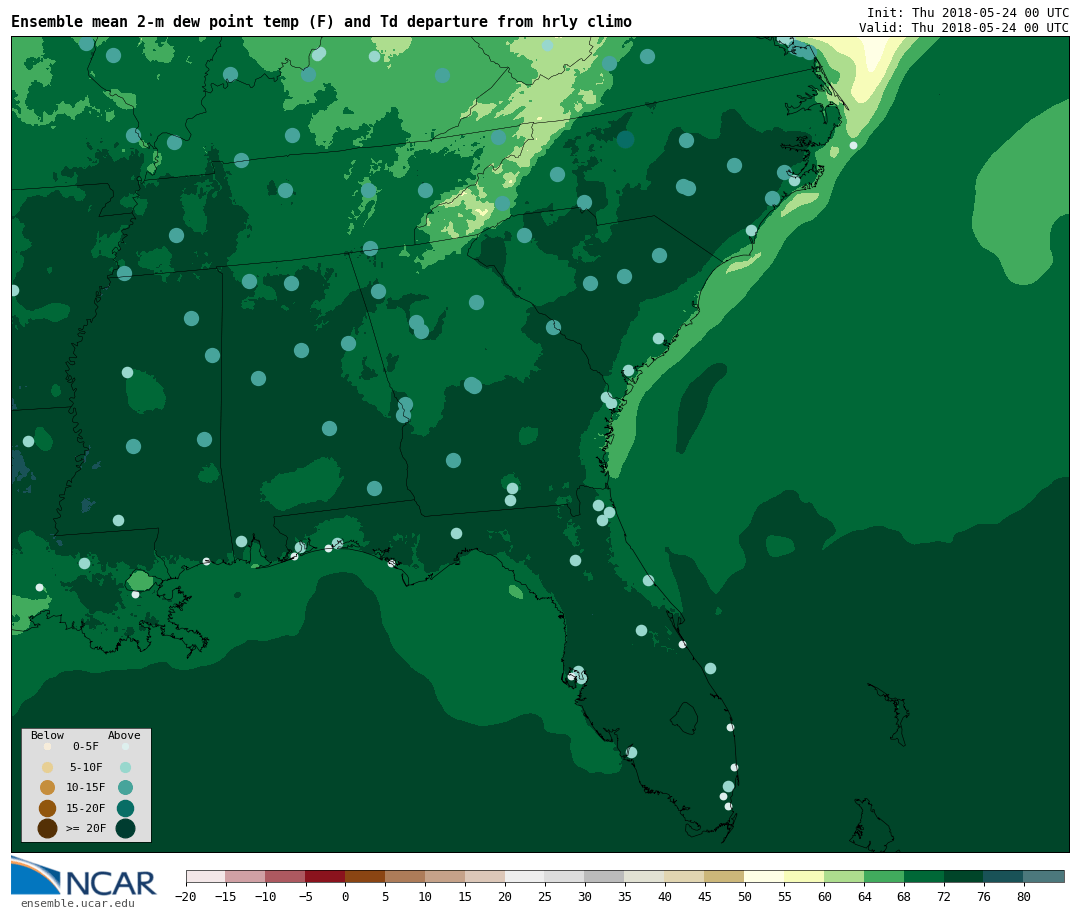Click the Below >= 20F dark brown circle
The height and width of the screenshot is (915, 1080).
tap(48, 828)
